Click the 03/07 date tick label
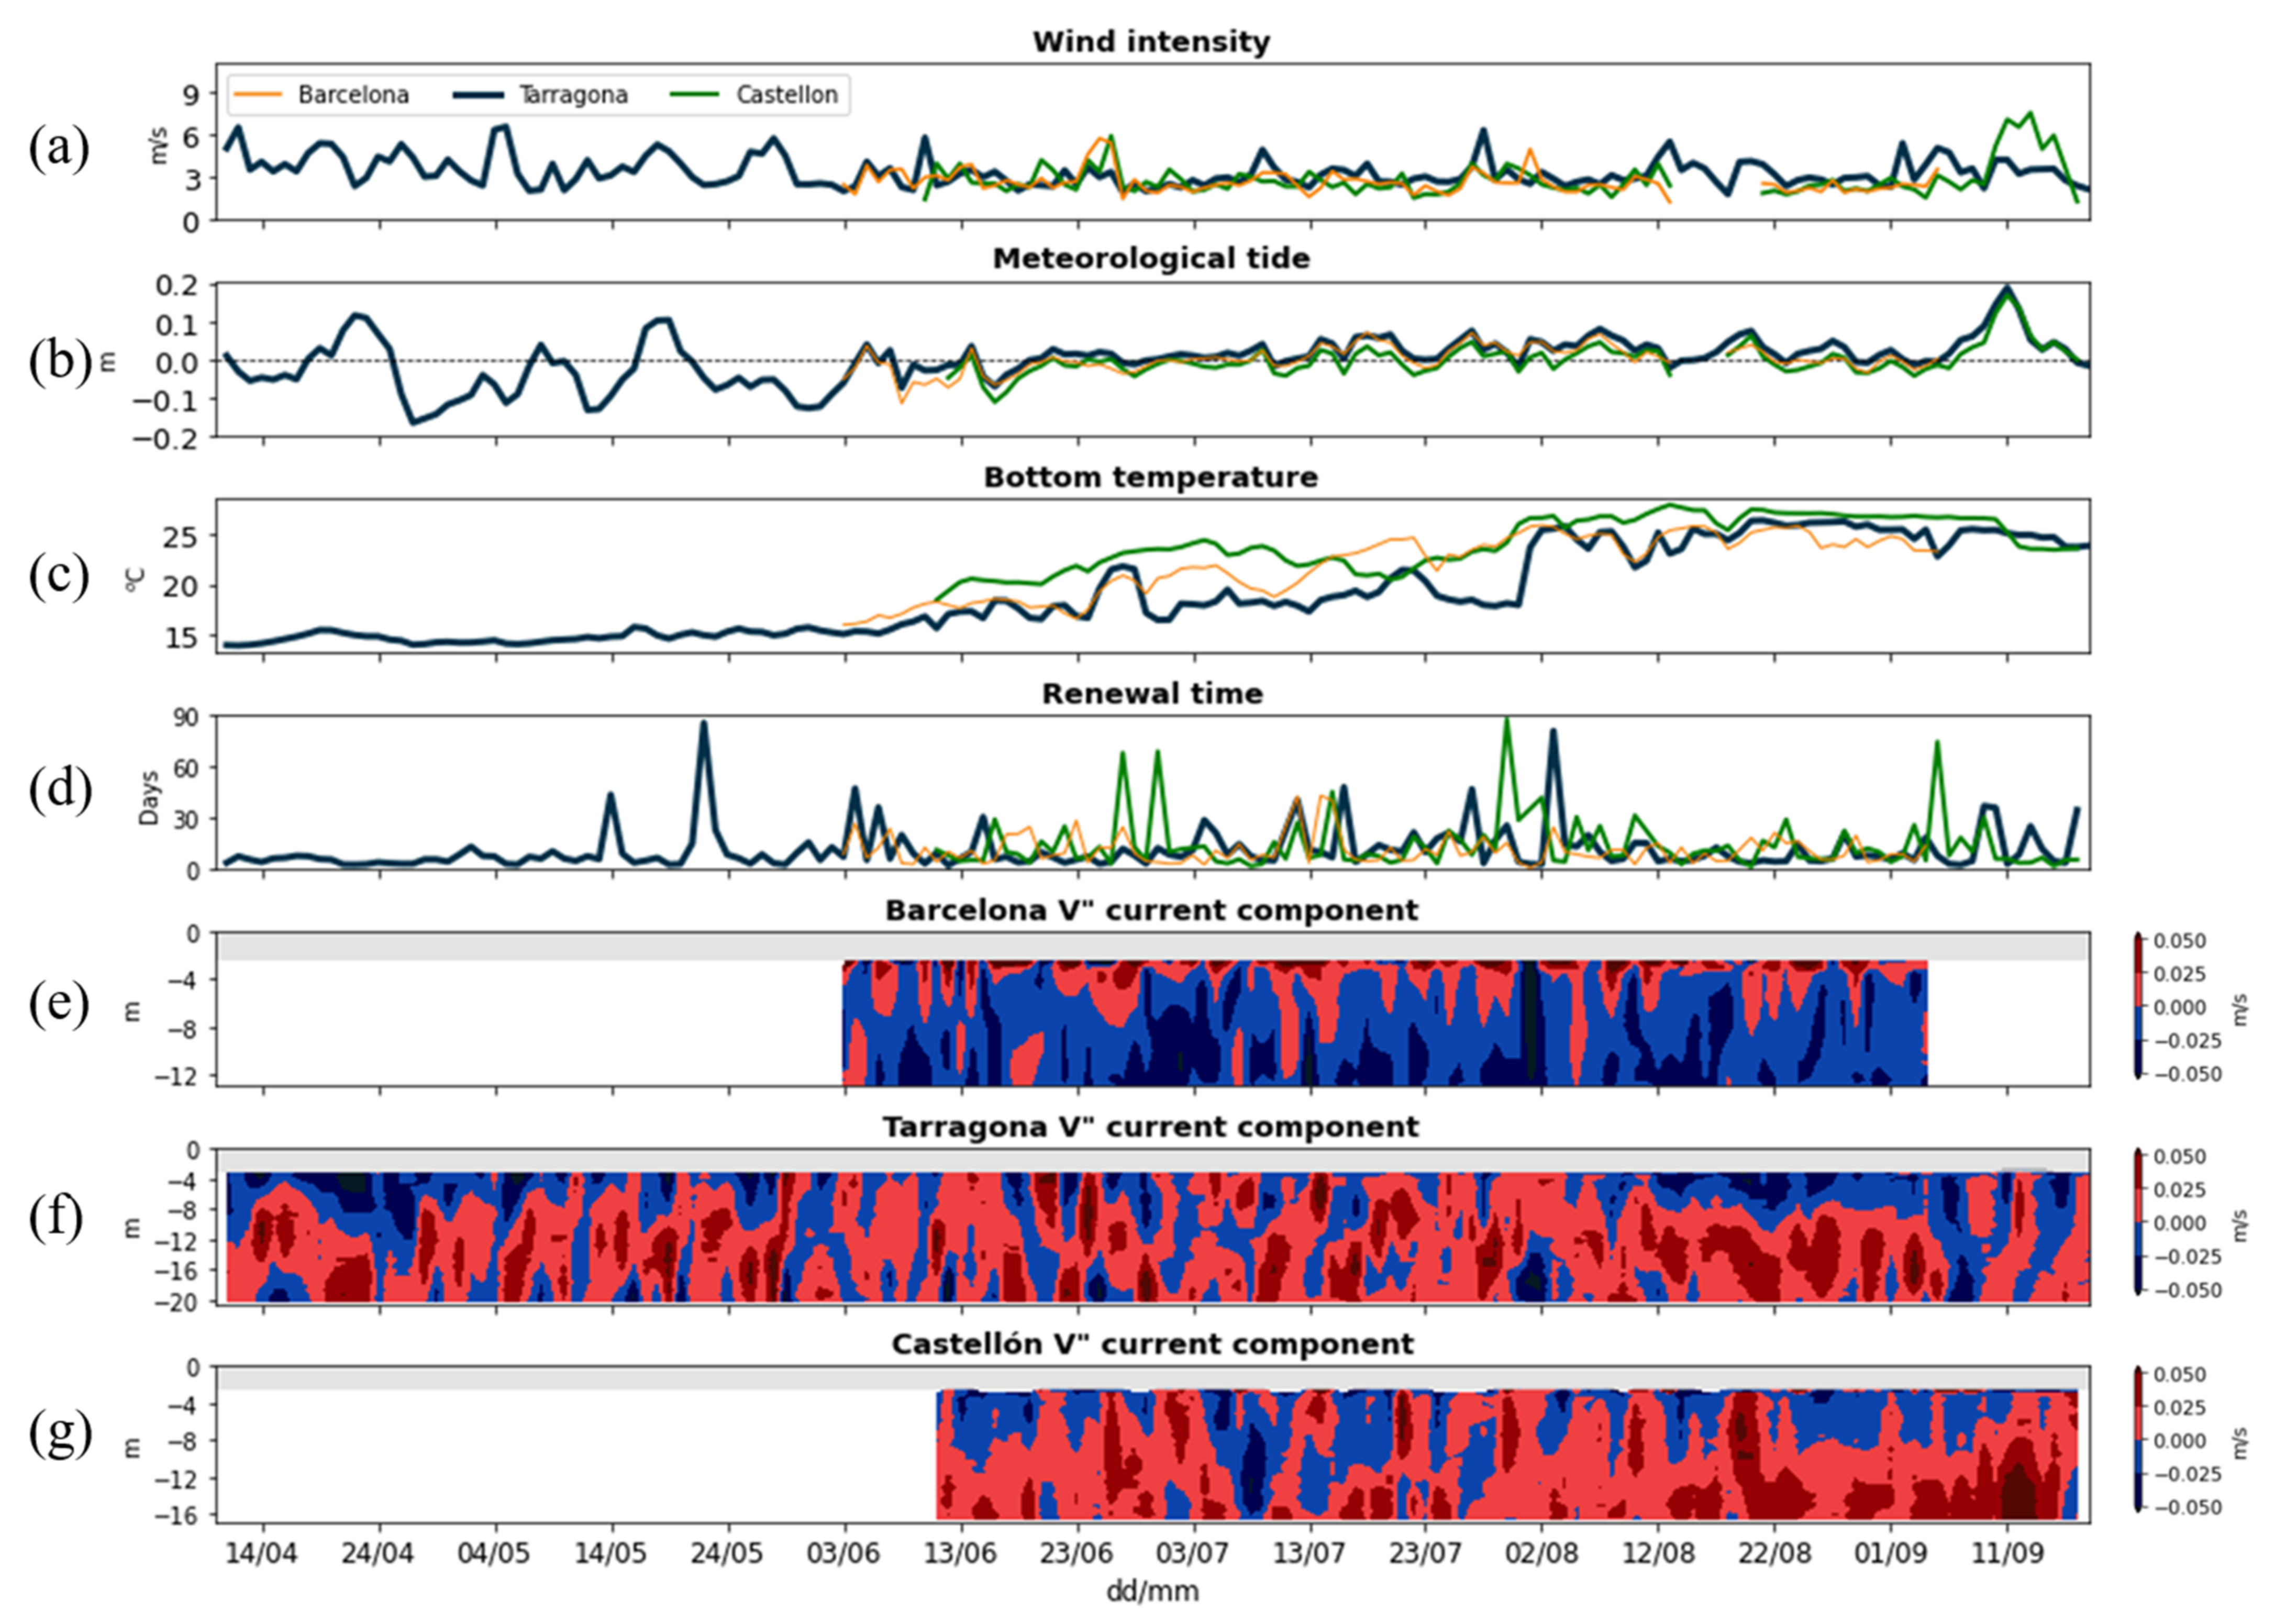 coord(1192,1553)
